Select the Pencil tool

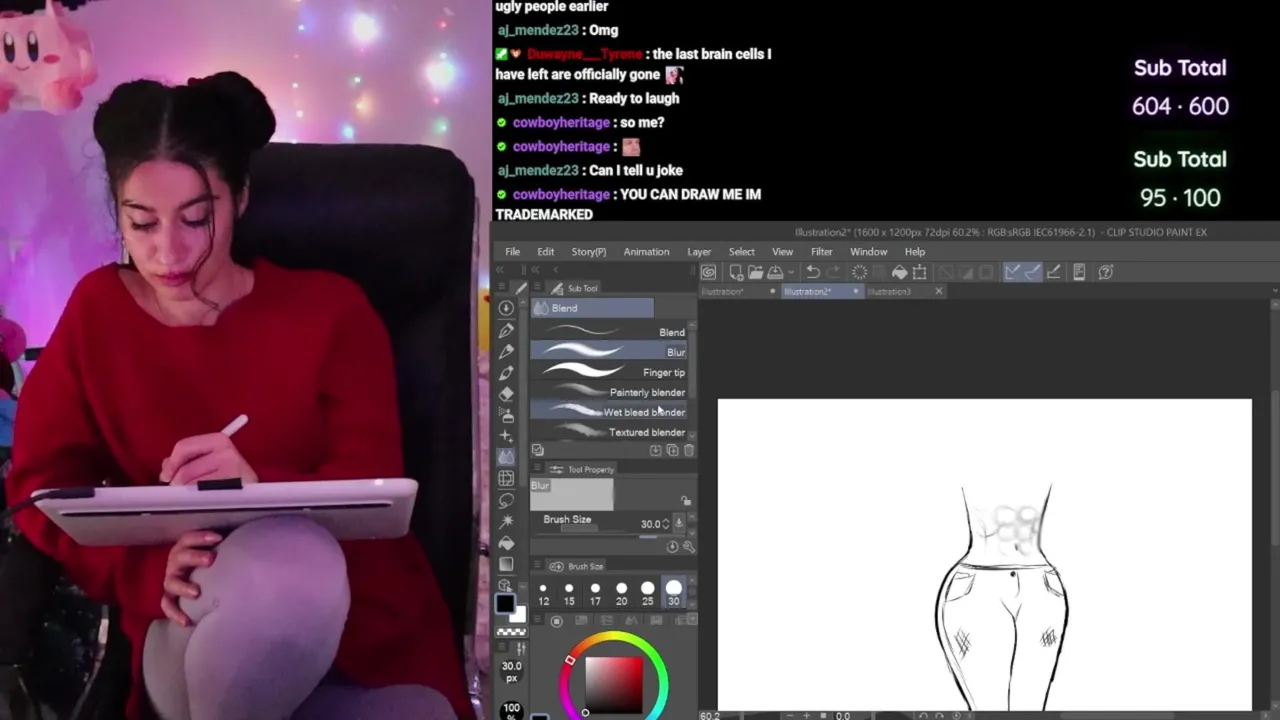click(506, 351)
